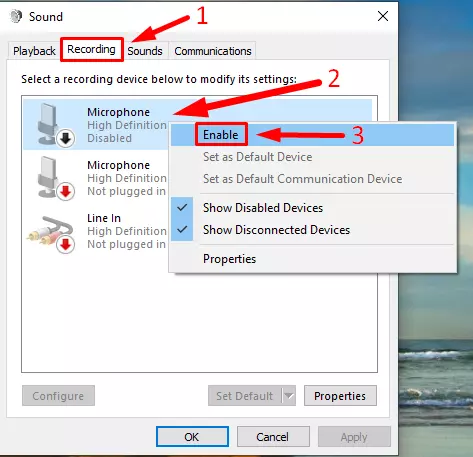473x457 pixels.
Task: Click the Properties button below device list
Action: click(x=340, y=396)
